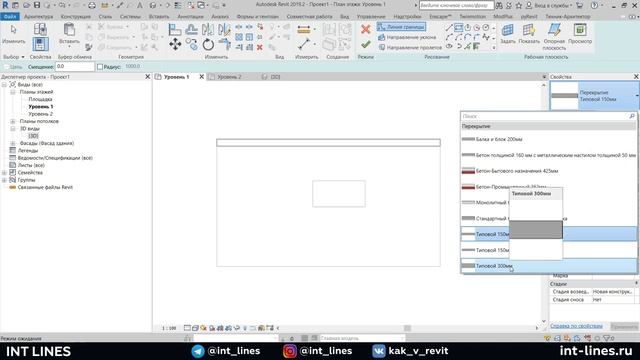Click the Print icon in quick access toolbar
Screen dimensions: 640x360
pyautogui.click(x=92, y=5)
